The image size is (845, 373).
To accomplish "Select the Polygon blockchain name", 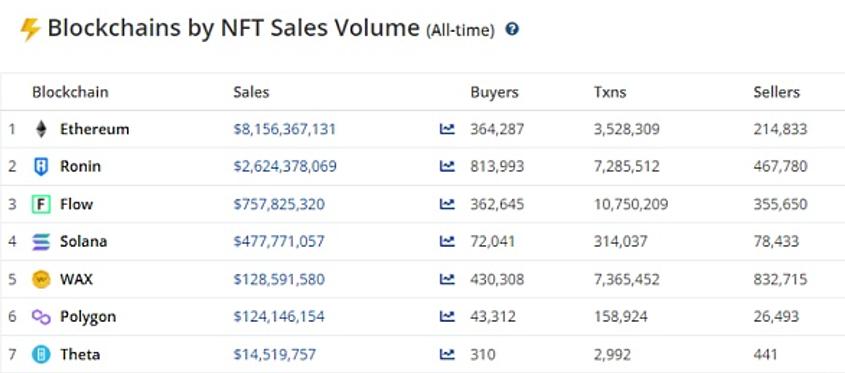I will coord(88,316).
